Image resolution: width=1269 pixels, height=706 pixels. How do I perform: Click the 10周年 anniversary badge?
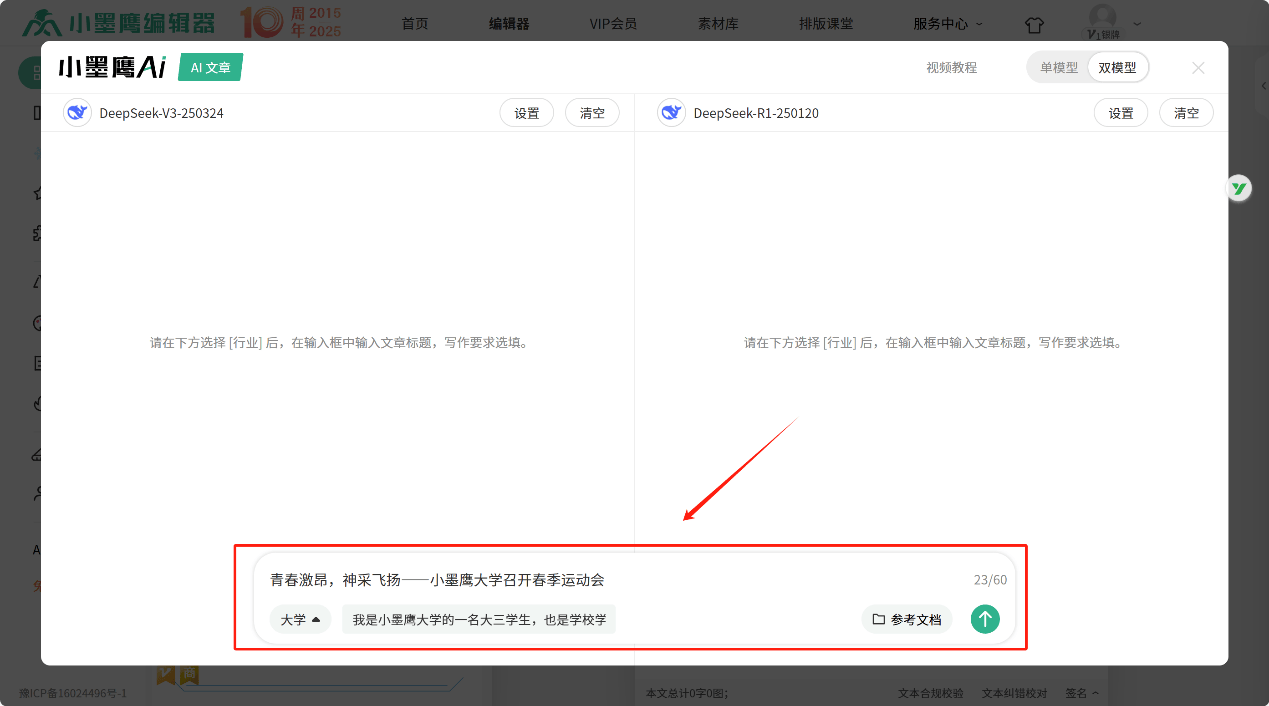(x=290, y=22)
